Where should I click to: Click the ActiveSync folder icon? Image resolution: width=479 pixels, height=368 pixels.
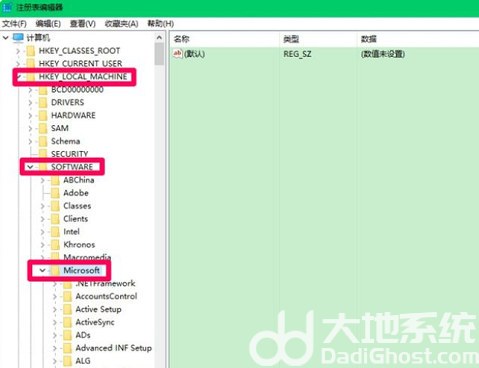(68, 322)
